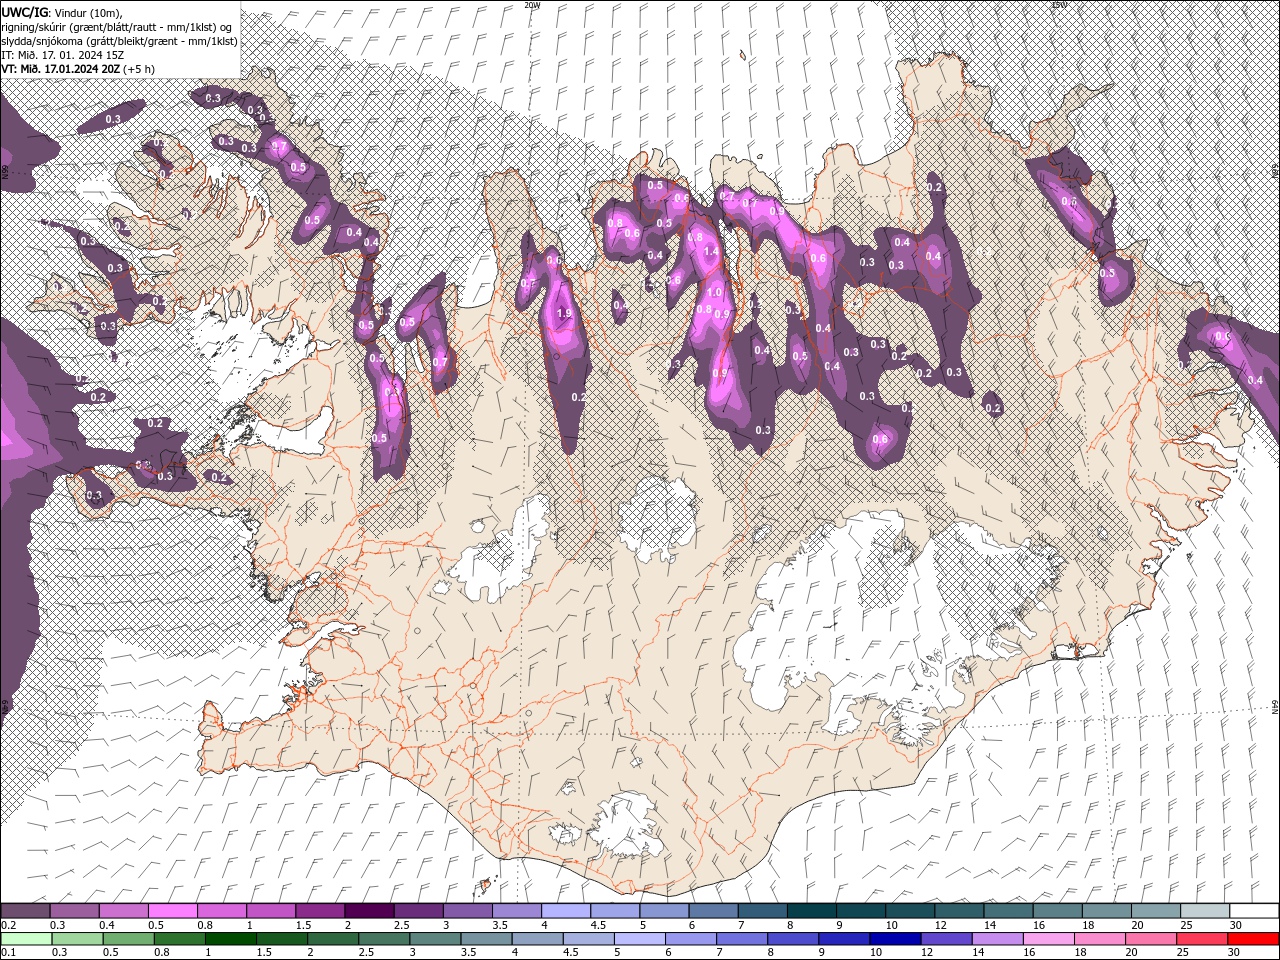Click the 1.4 precipitation value on map
The height and width of the screenshot is (960, 1280).
[x=711, y=252]
